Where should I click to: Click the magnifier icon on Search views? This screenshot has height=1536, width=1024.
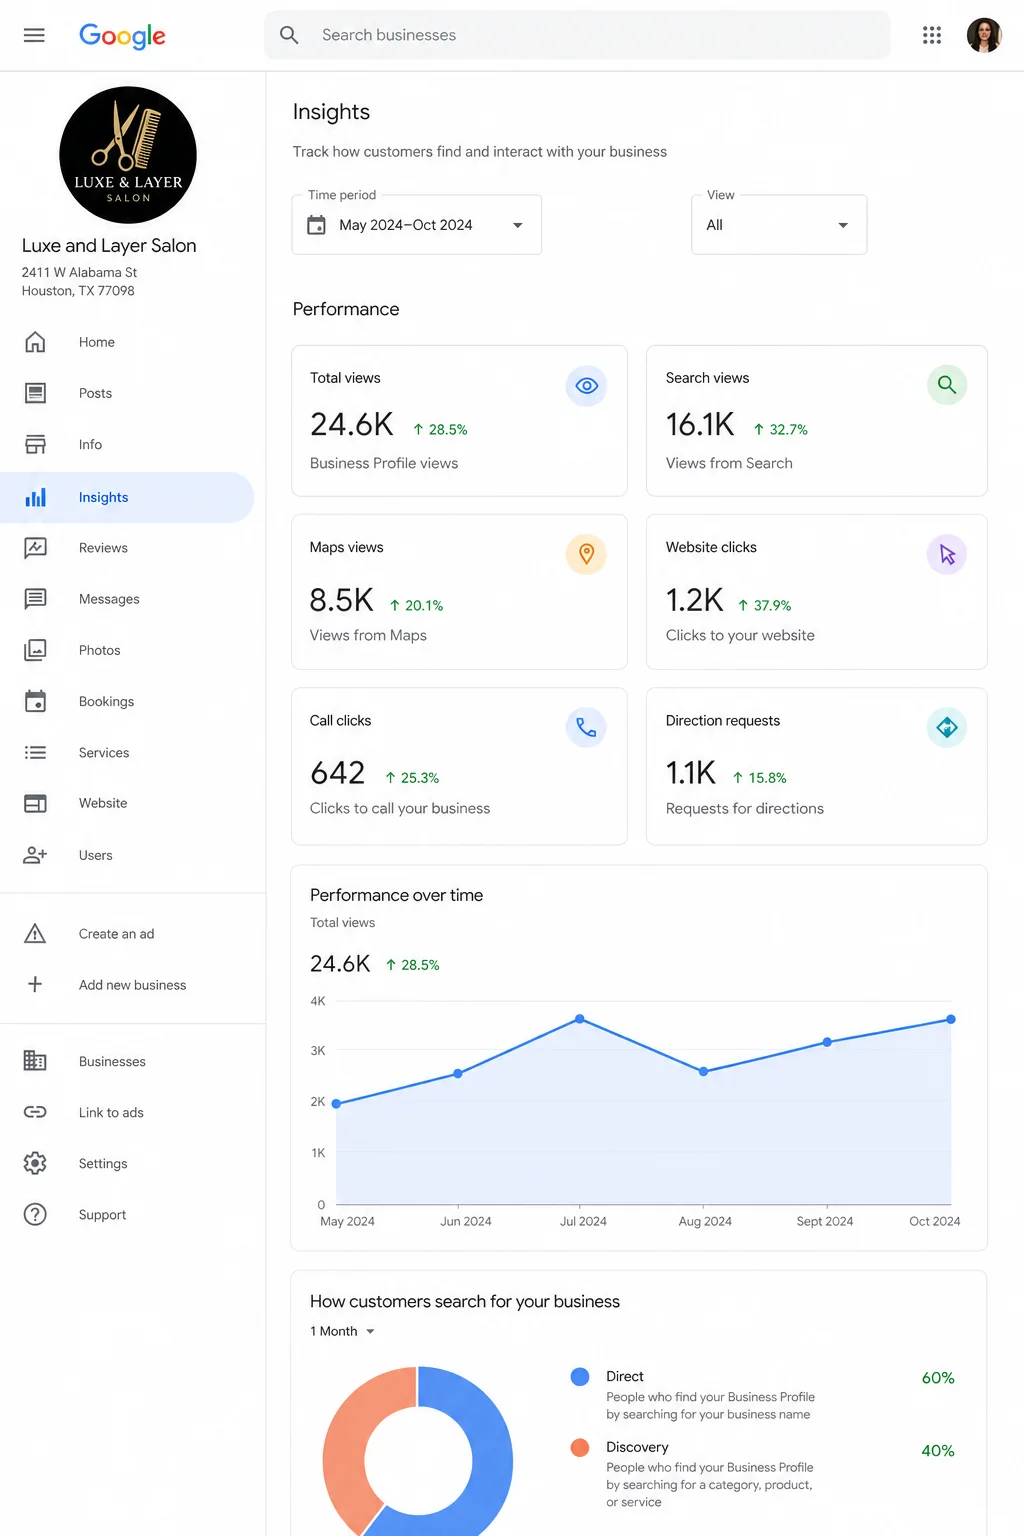(947, 385)
